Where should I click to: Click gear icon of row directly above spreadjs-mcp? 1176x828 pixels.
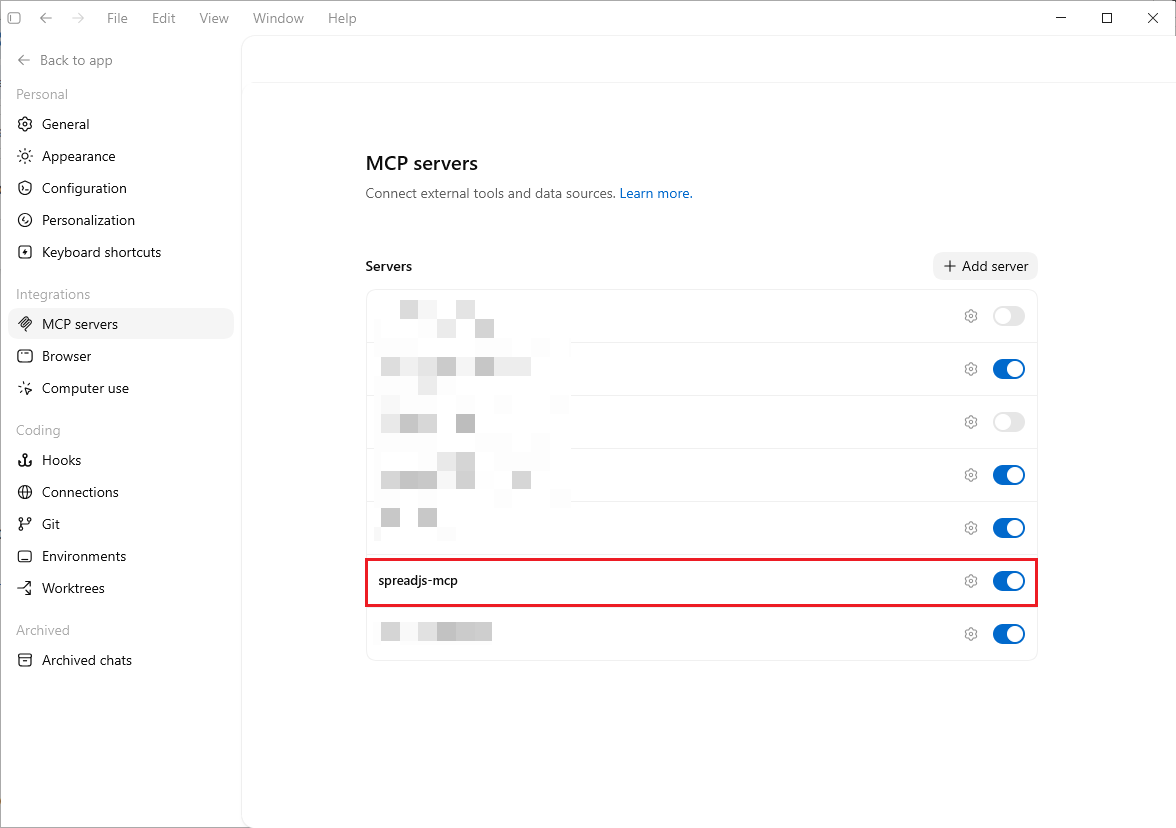click(970, 528)
